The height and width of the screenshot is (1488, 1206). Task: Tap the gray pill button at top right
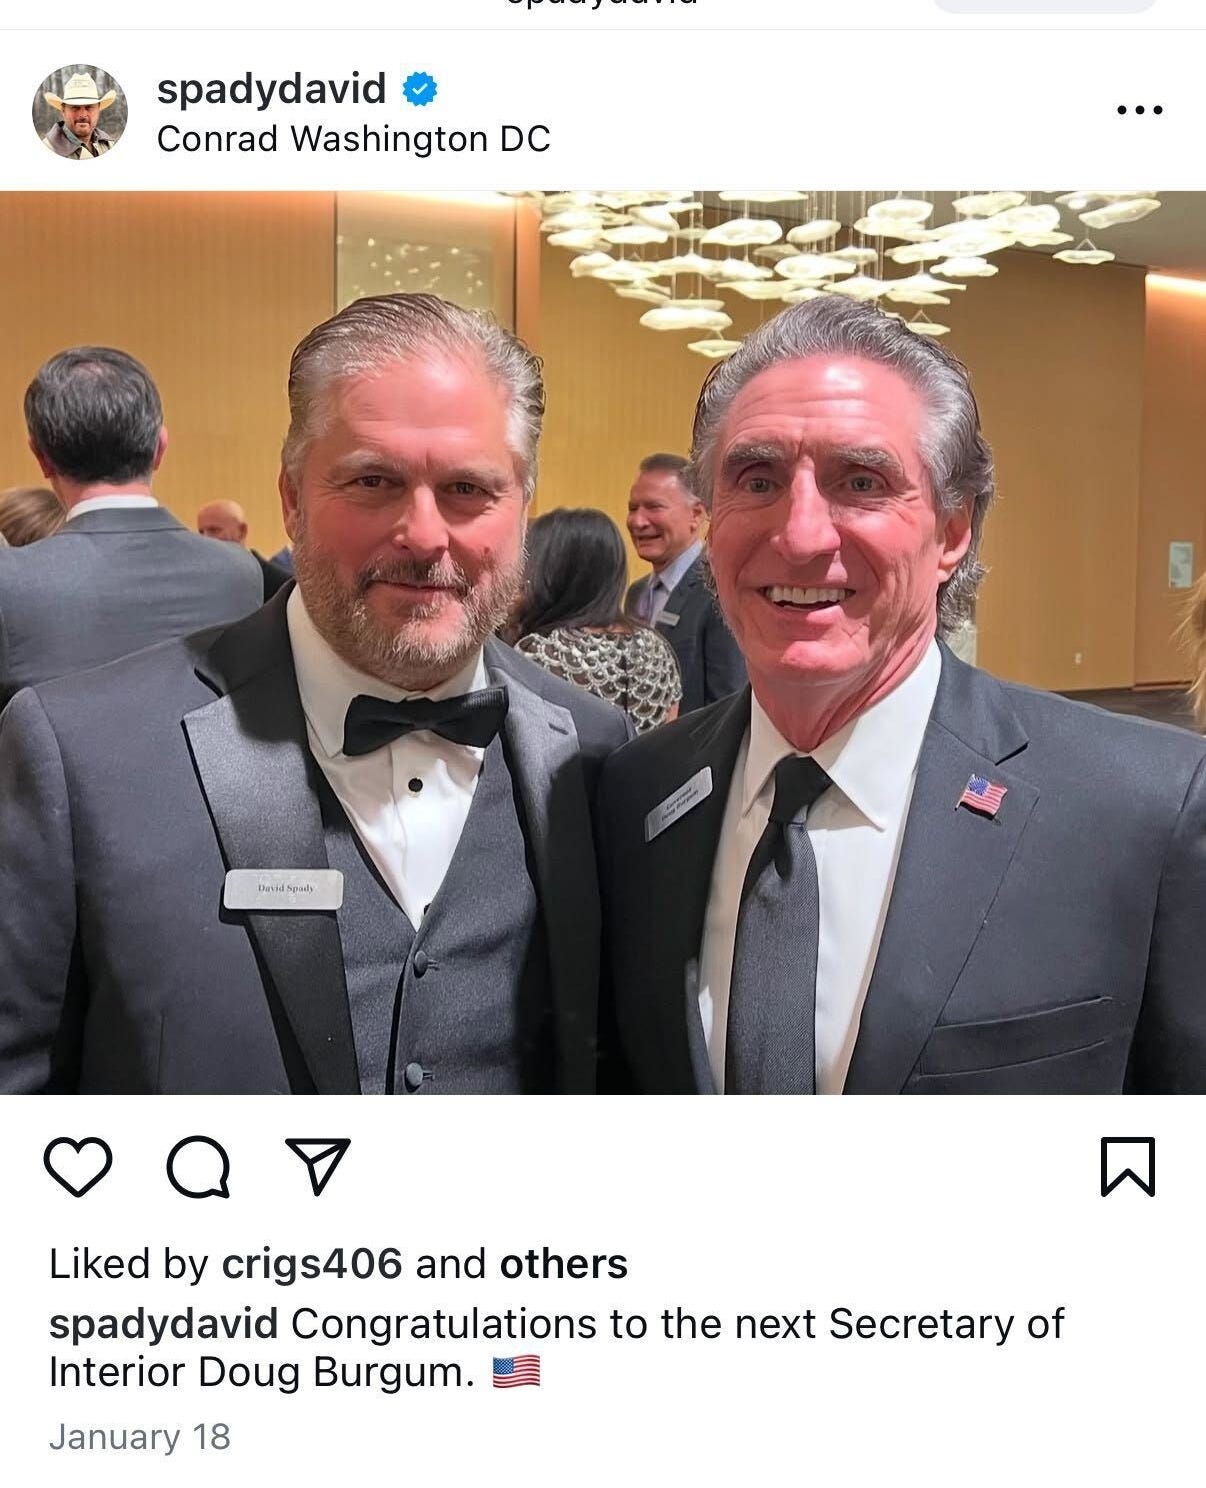tap(1044, 5)
